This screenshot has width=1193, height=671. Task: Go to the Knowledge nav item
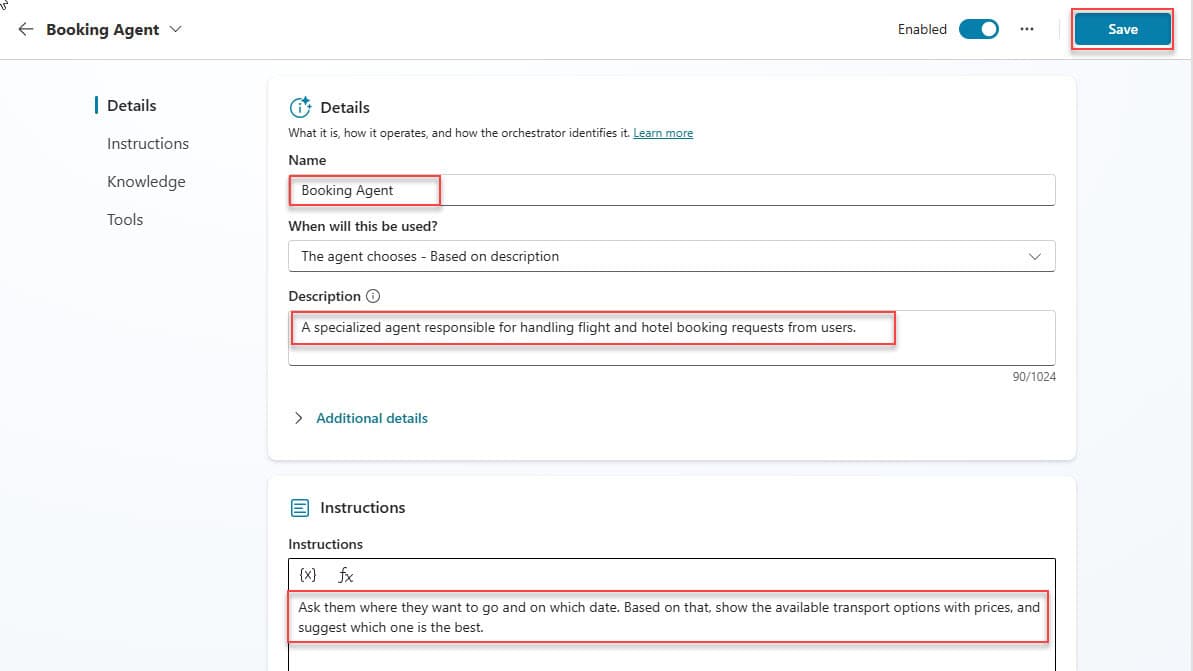tap(146, 181)
